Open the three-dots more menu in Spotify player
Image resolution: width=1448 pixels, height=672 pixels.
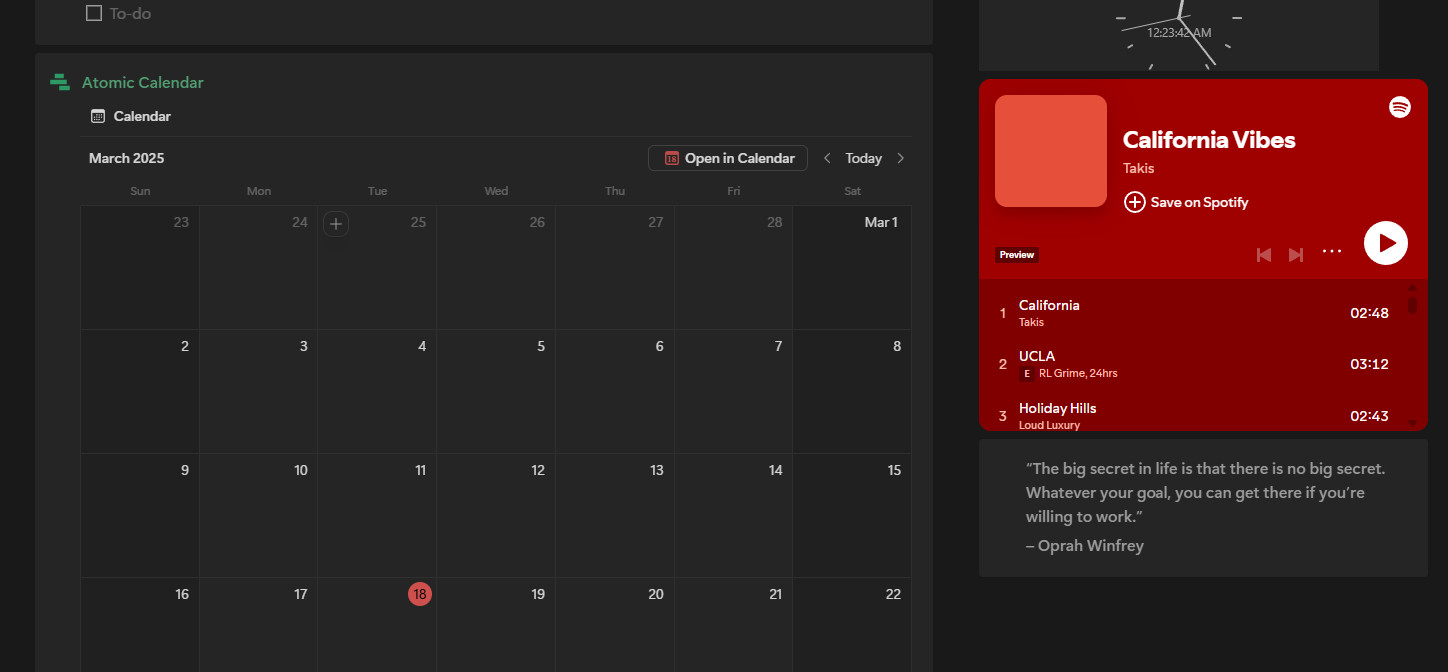coord(1332,252)
